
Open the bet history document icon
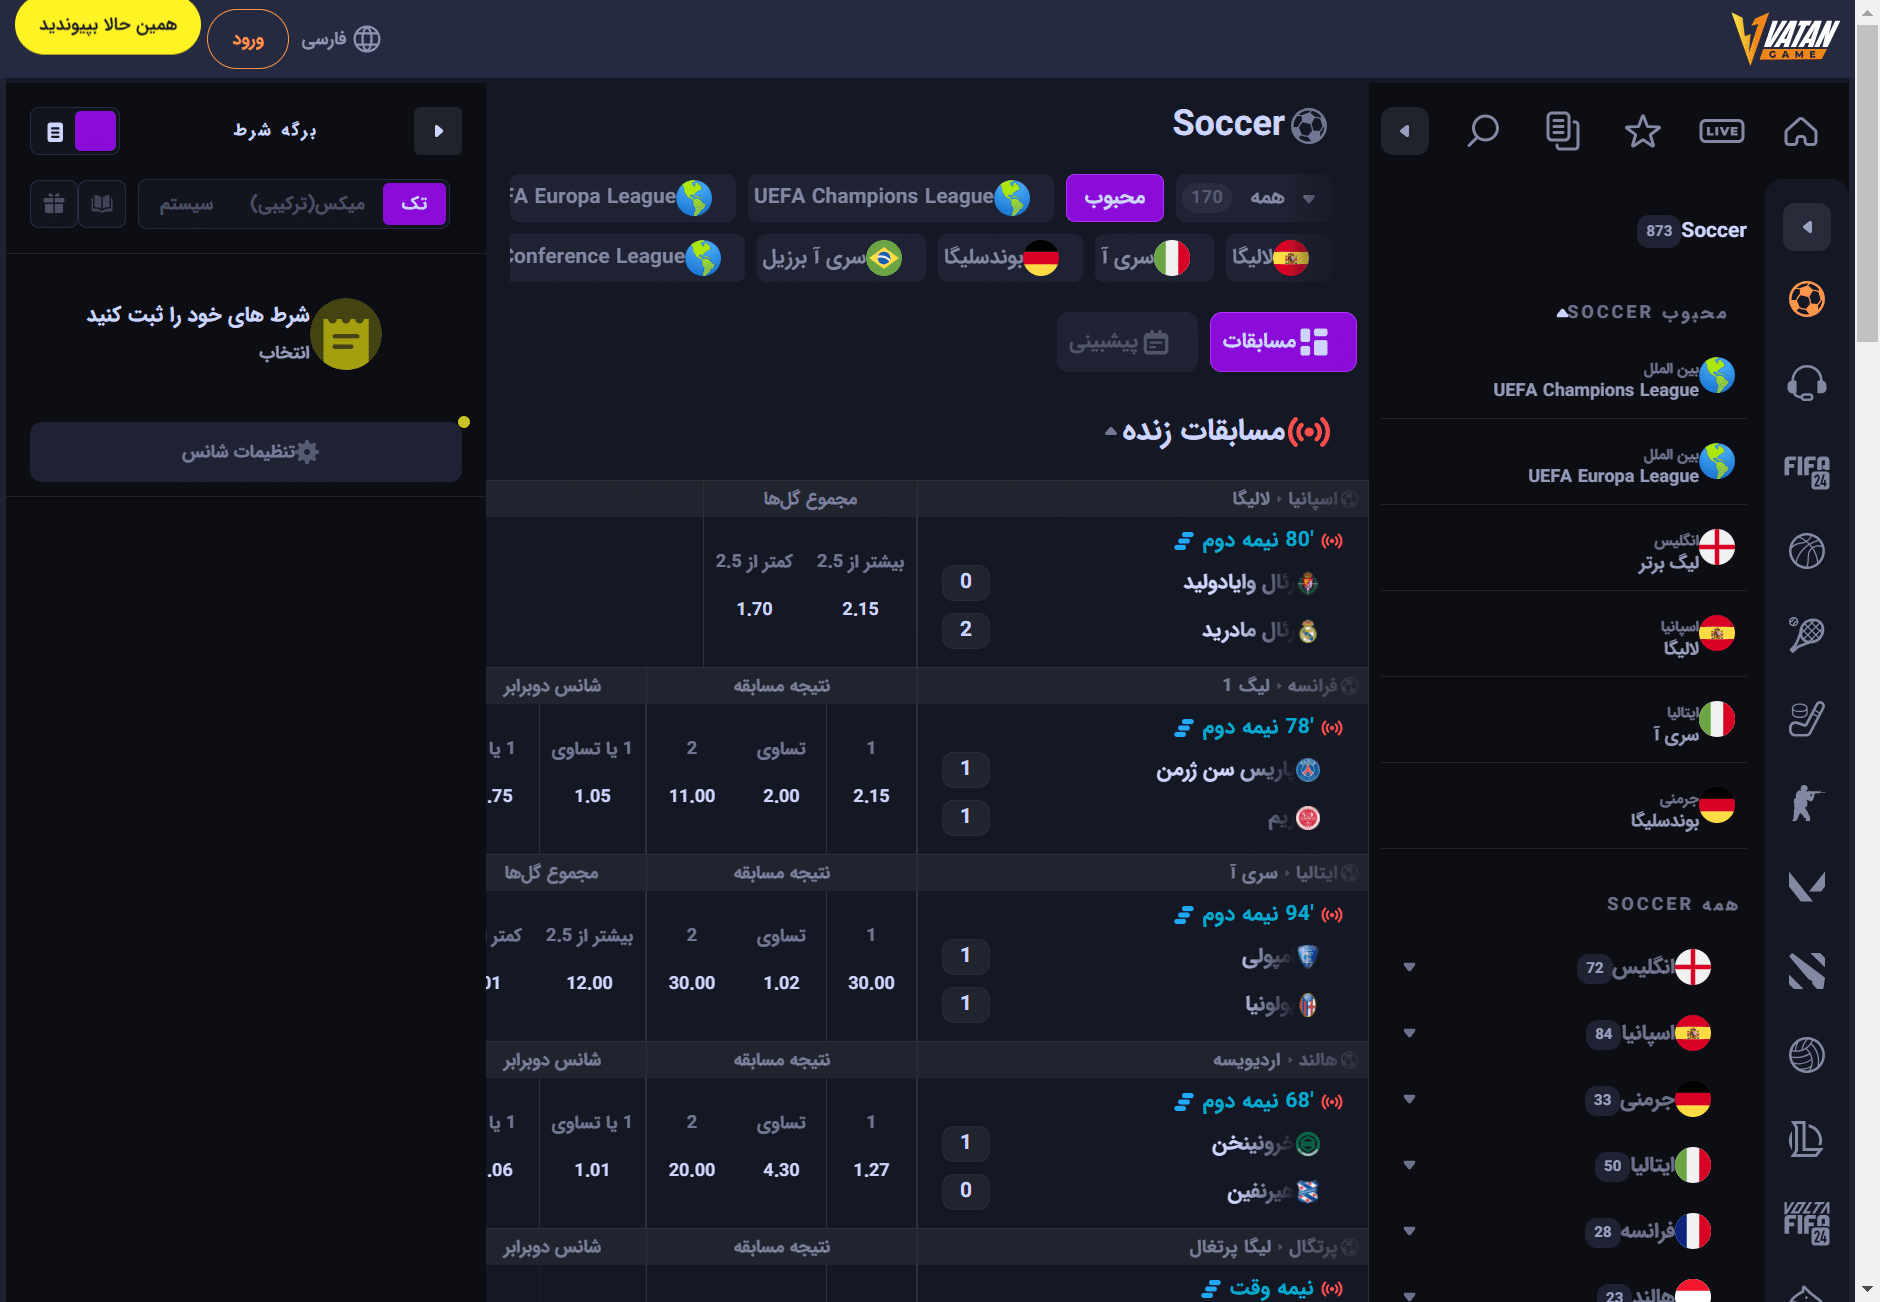(1562, 131)
